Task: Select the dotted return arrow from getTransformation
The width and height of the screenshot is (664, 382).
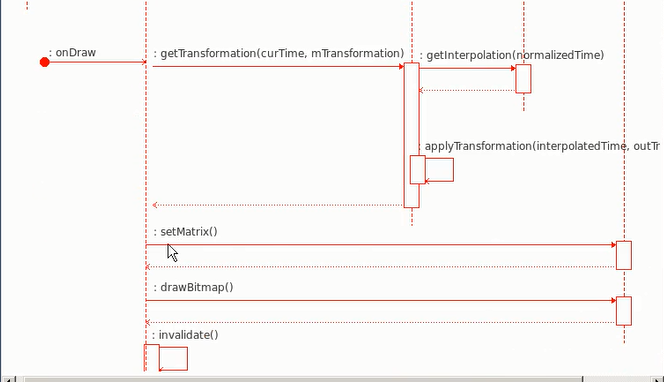Action: click(x=278, y=205)
